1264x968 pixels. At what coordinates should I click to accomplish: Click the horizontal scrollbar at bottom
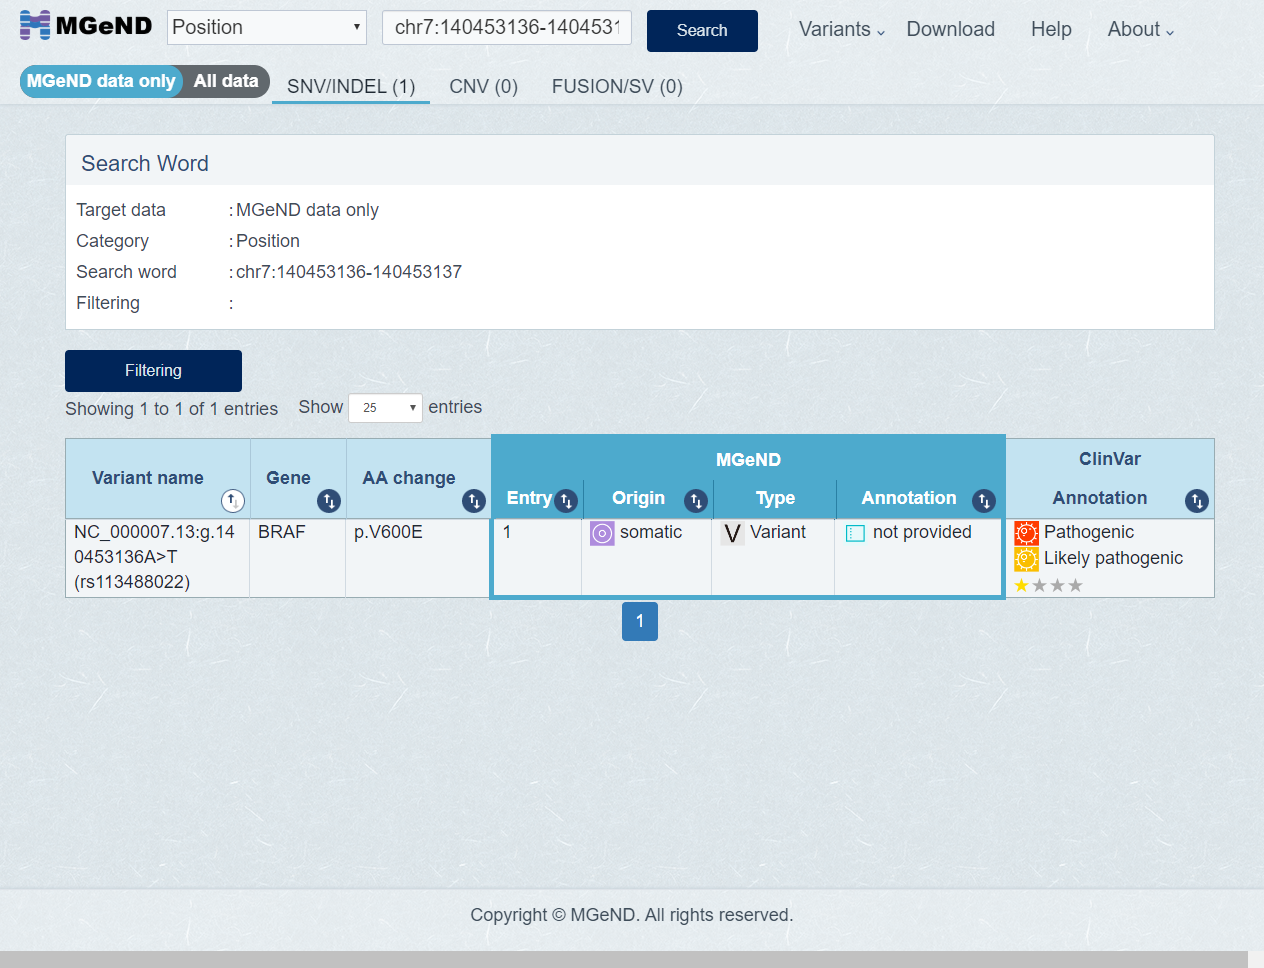(x=624, y=959)
